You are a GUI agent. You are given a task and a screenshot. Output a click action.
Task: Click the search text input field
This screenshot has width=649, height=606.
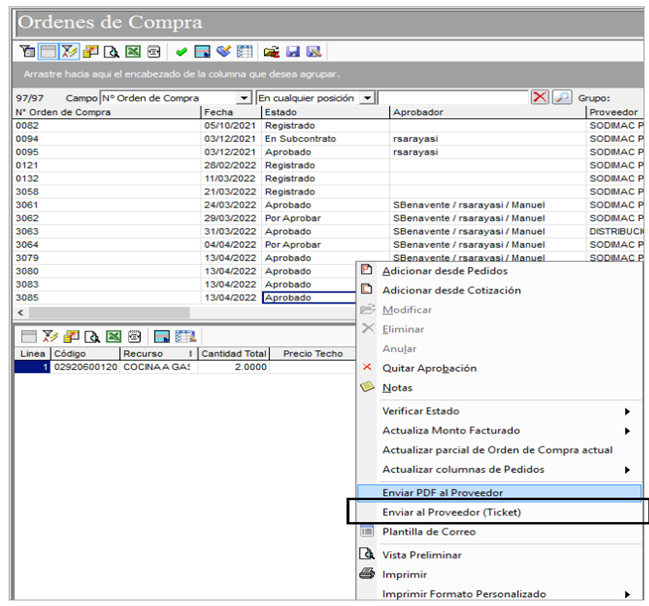coord(453,98)
